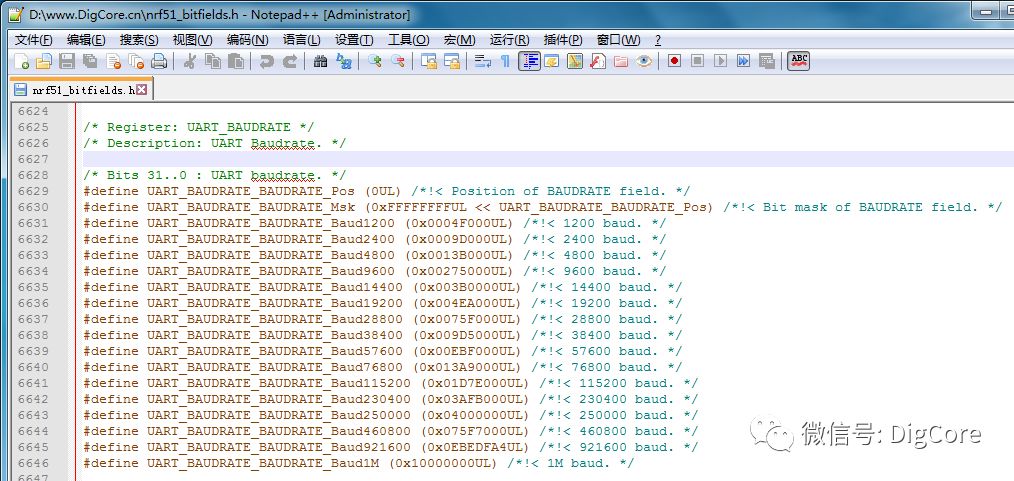Image resolution: width=1014 pixels, height=481 pixels.
Task: Close the nrf51_bitfields.h tab with red X
Action: point(142,90)
